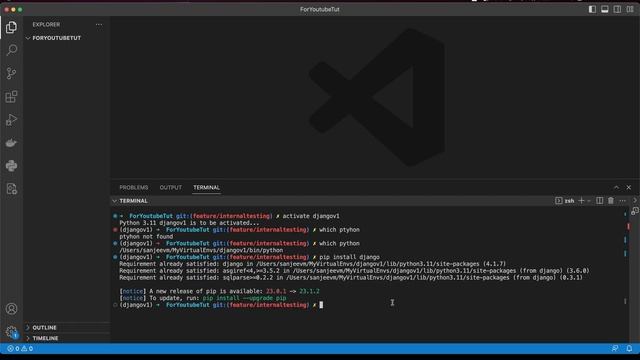
Task: Open the Source Control view
Action: pos(11,73)
